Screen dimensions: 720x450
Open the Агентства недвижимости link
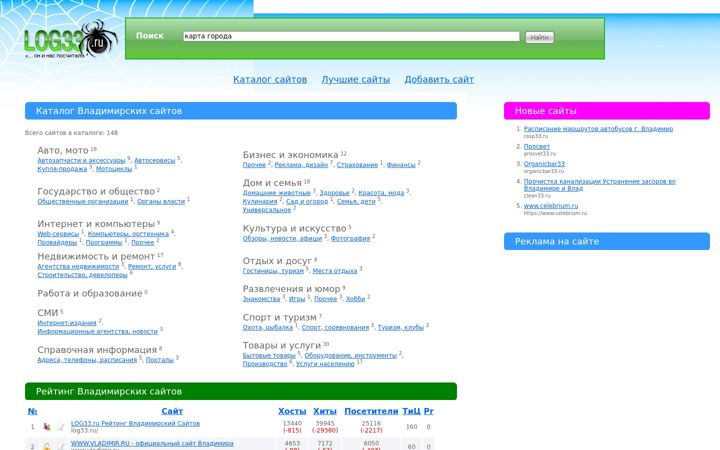[x=78, y=266]
